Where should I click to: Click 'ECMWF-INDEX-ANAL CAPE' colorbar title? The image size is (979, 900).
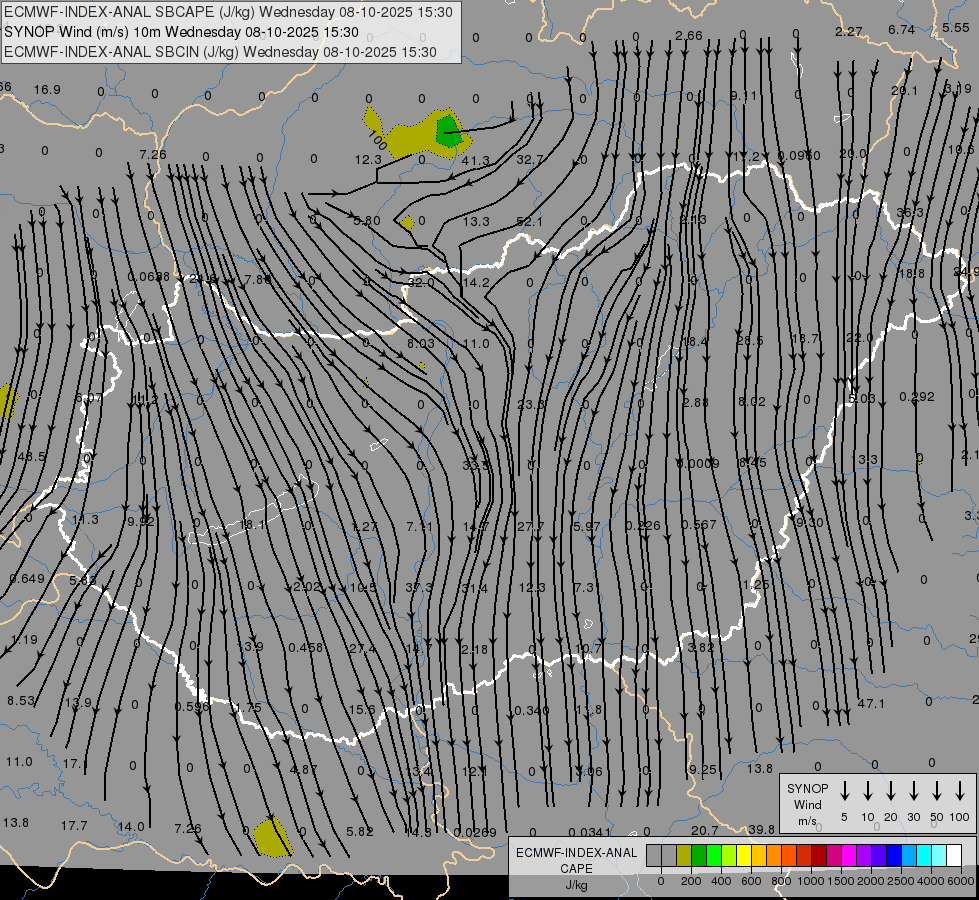click(576, 860)
